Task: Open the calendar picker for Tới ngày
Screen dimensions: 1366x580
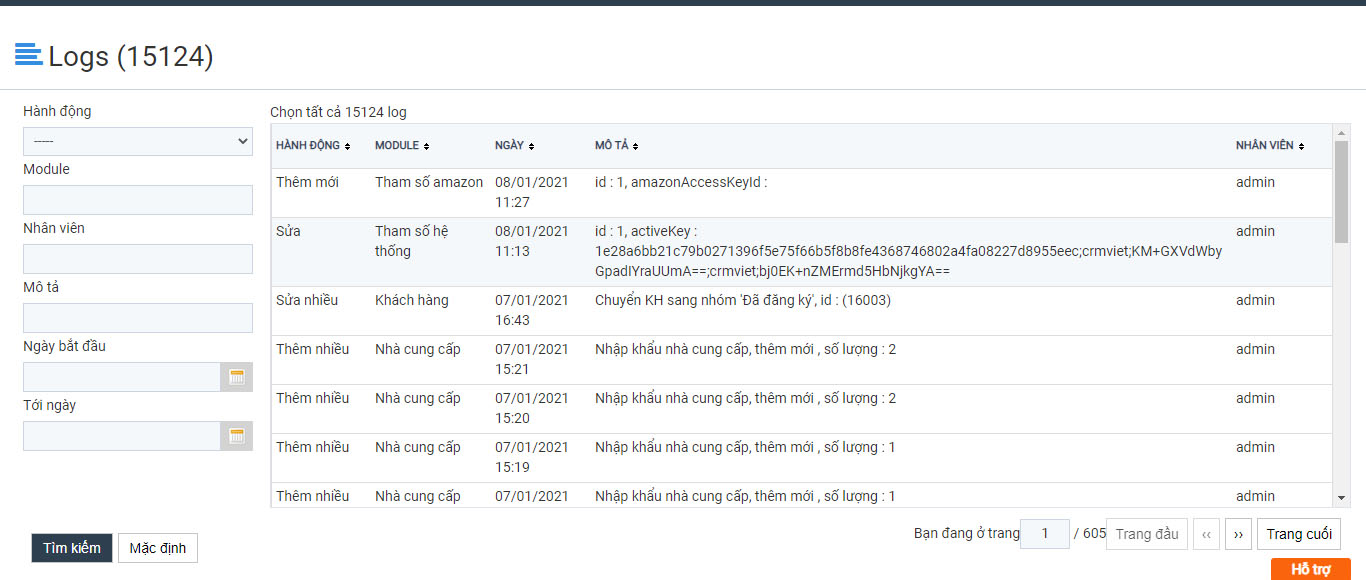Action: 239,436
